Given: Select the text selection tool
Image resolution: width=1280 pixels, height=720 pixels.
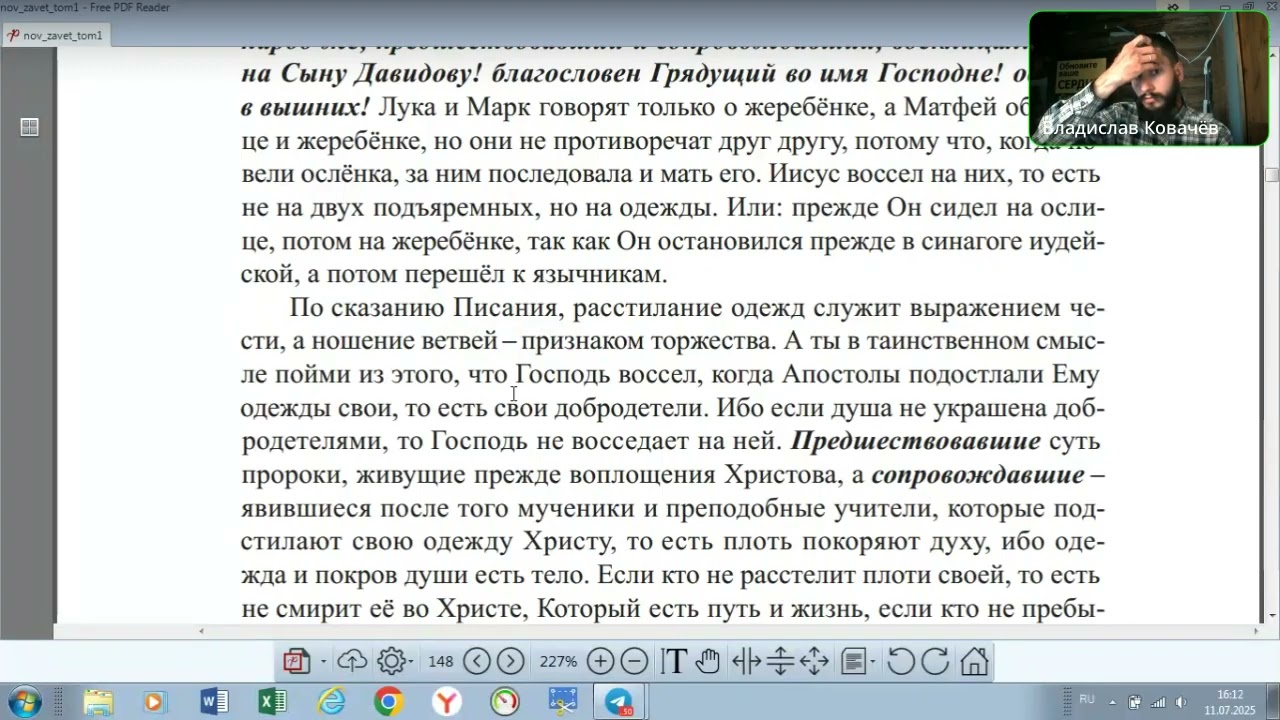Looking at the screenshot, I should pos(674,661).
